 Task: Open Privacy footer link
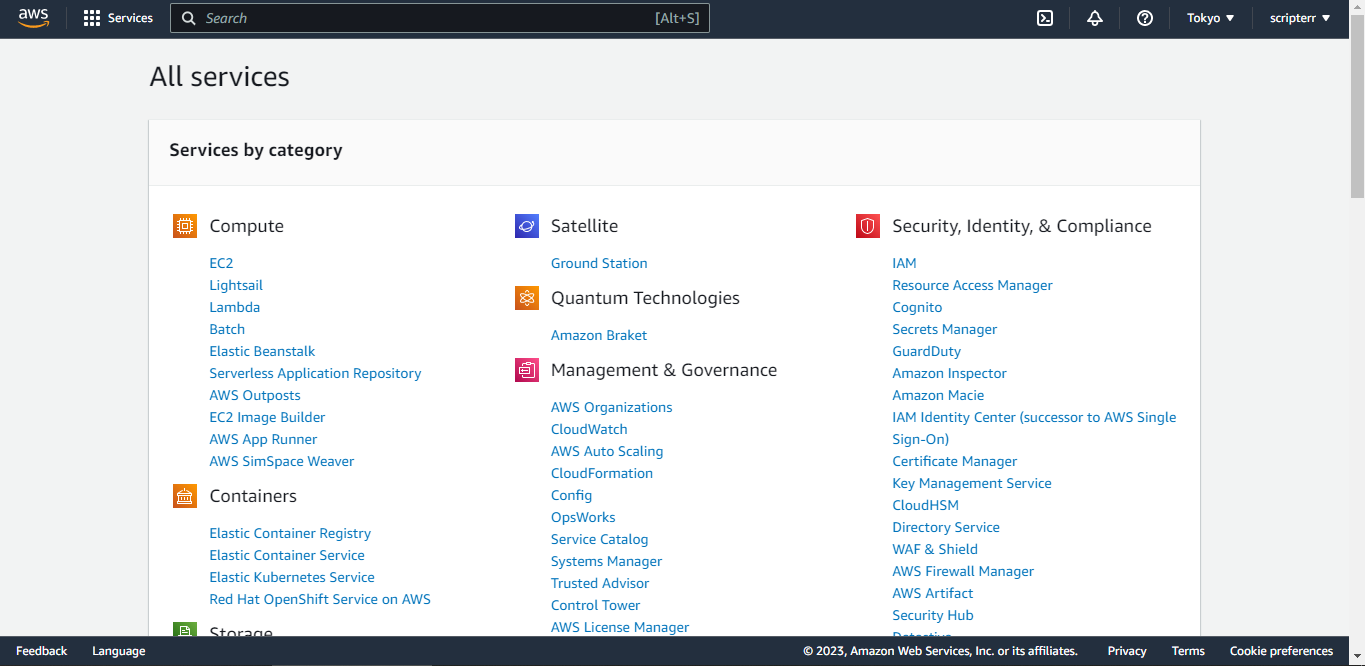1127,651
